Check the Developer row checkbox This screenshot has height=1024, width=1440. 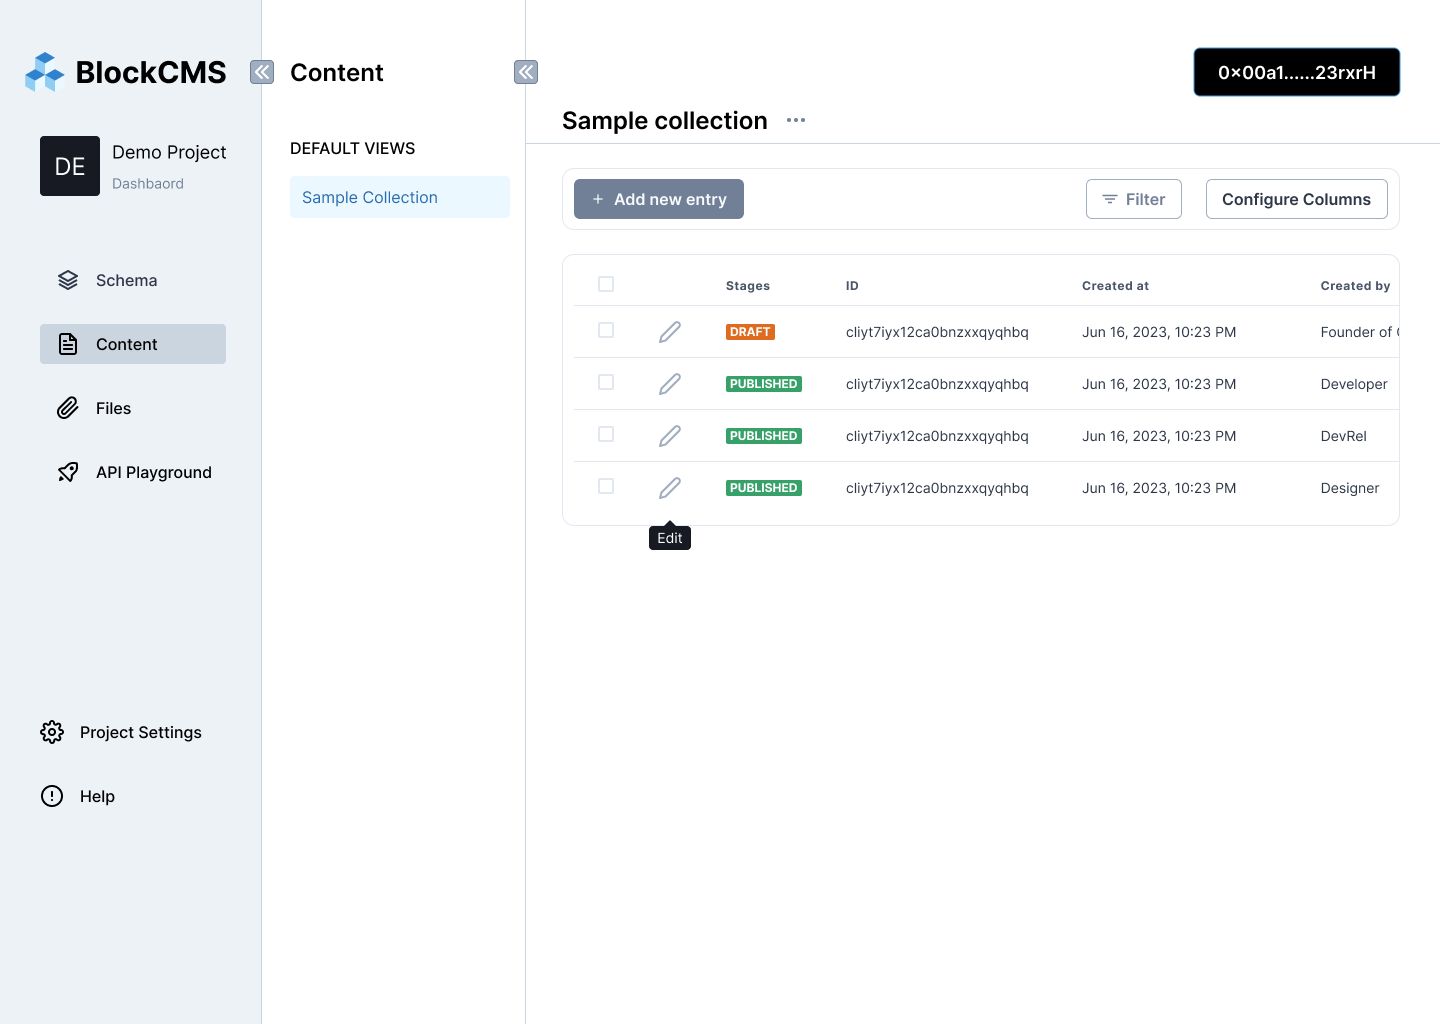click(x=606, y=382)
